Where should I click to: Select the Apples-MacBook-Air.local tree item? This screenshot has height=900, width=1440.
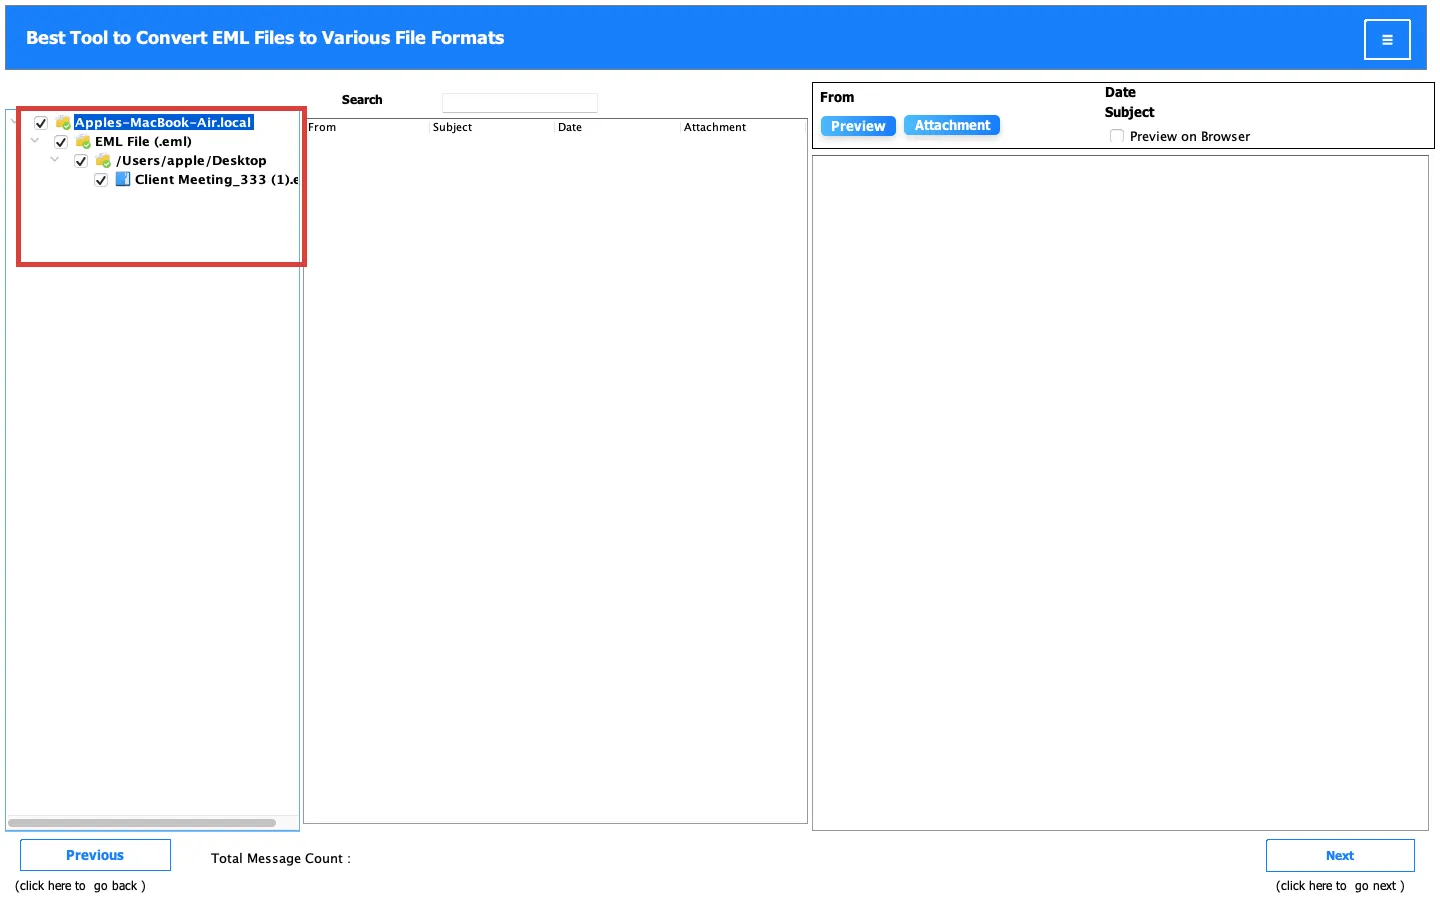click(163, 123)
